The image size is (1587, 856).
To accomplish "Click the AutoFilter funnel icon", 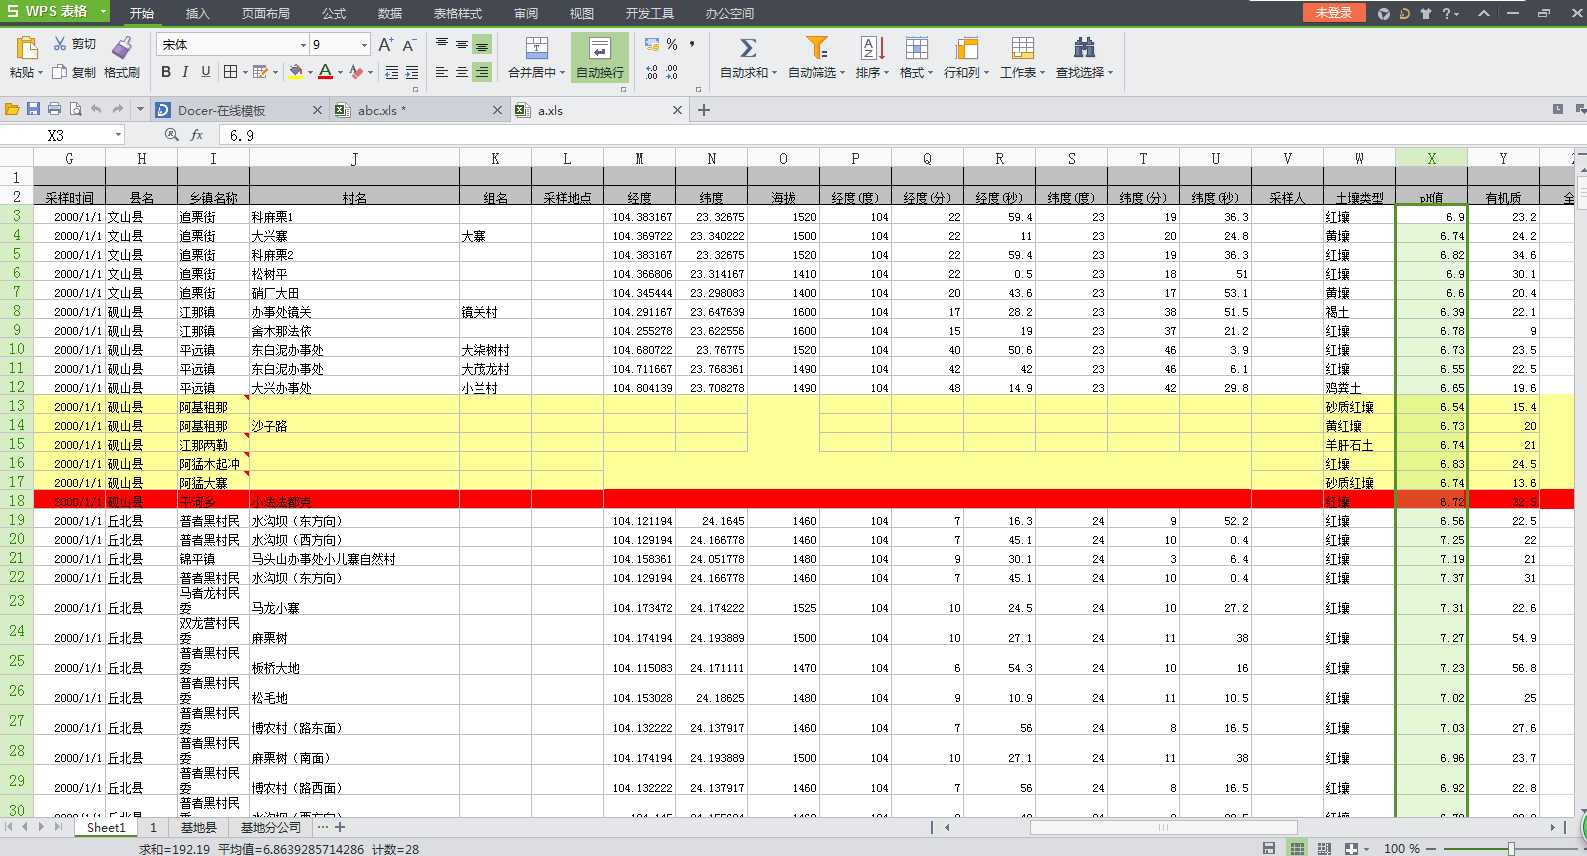I will pos(817,47).
